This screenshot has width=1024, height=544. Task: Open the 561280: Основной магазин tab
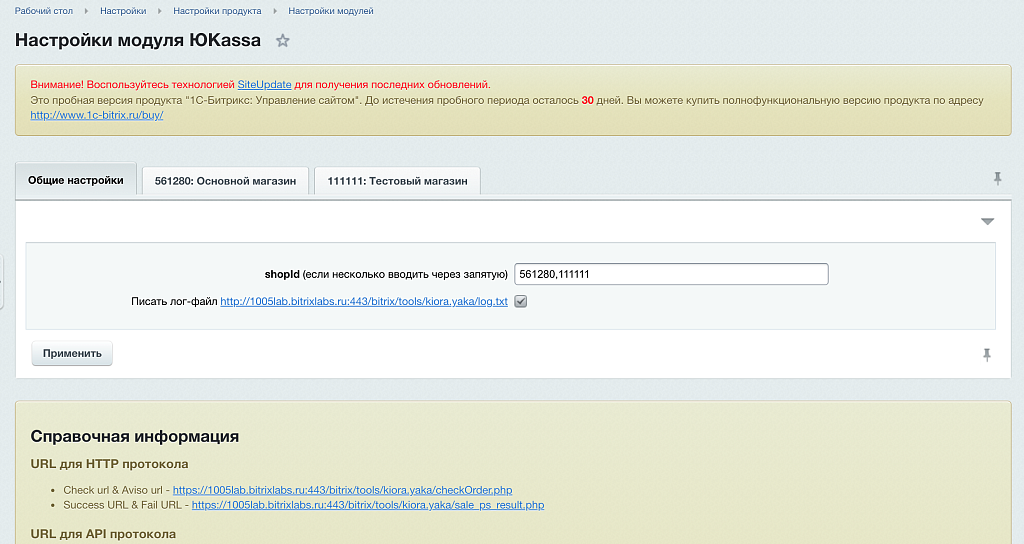(225, 181)
